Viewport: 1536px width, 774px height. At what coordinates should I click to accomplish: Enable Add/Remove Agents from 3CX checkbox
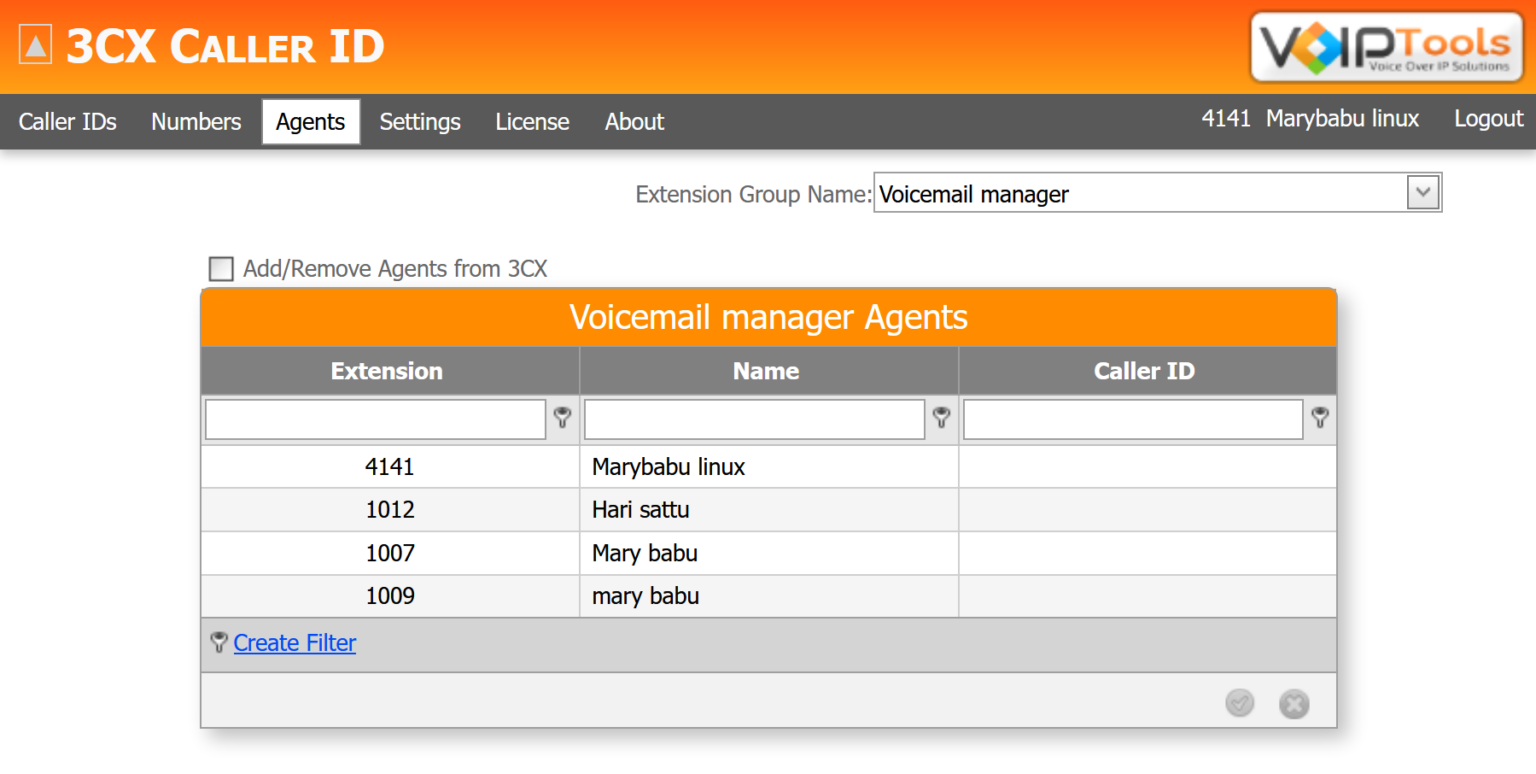coord(221,269)
